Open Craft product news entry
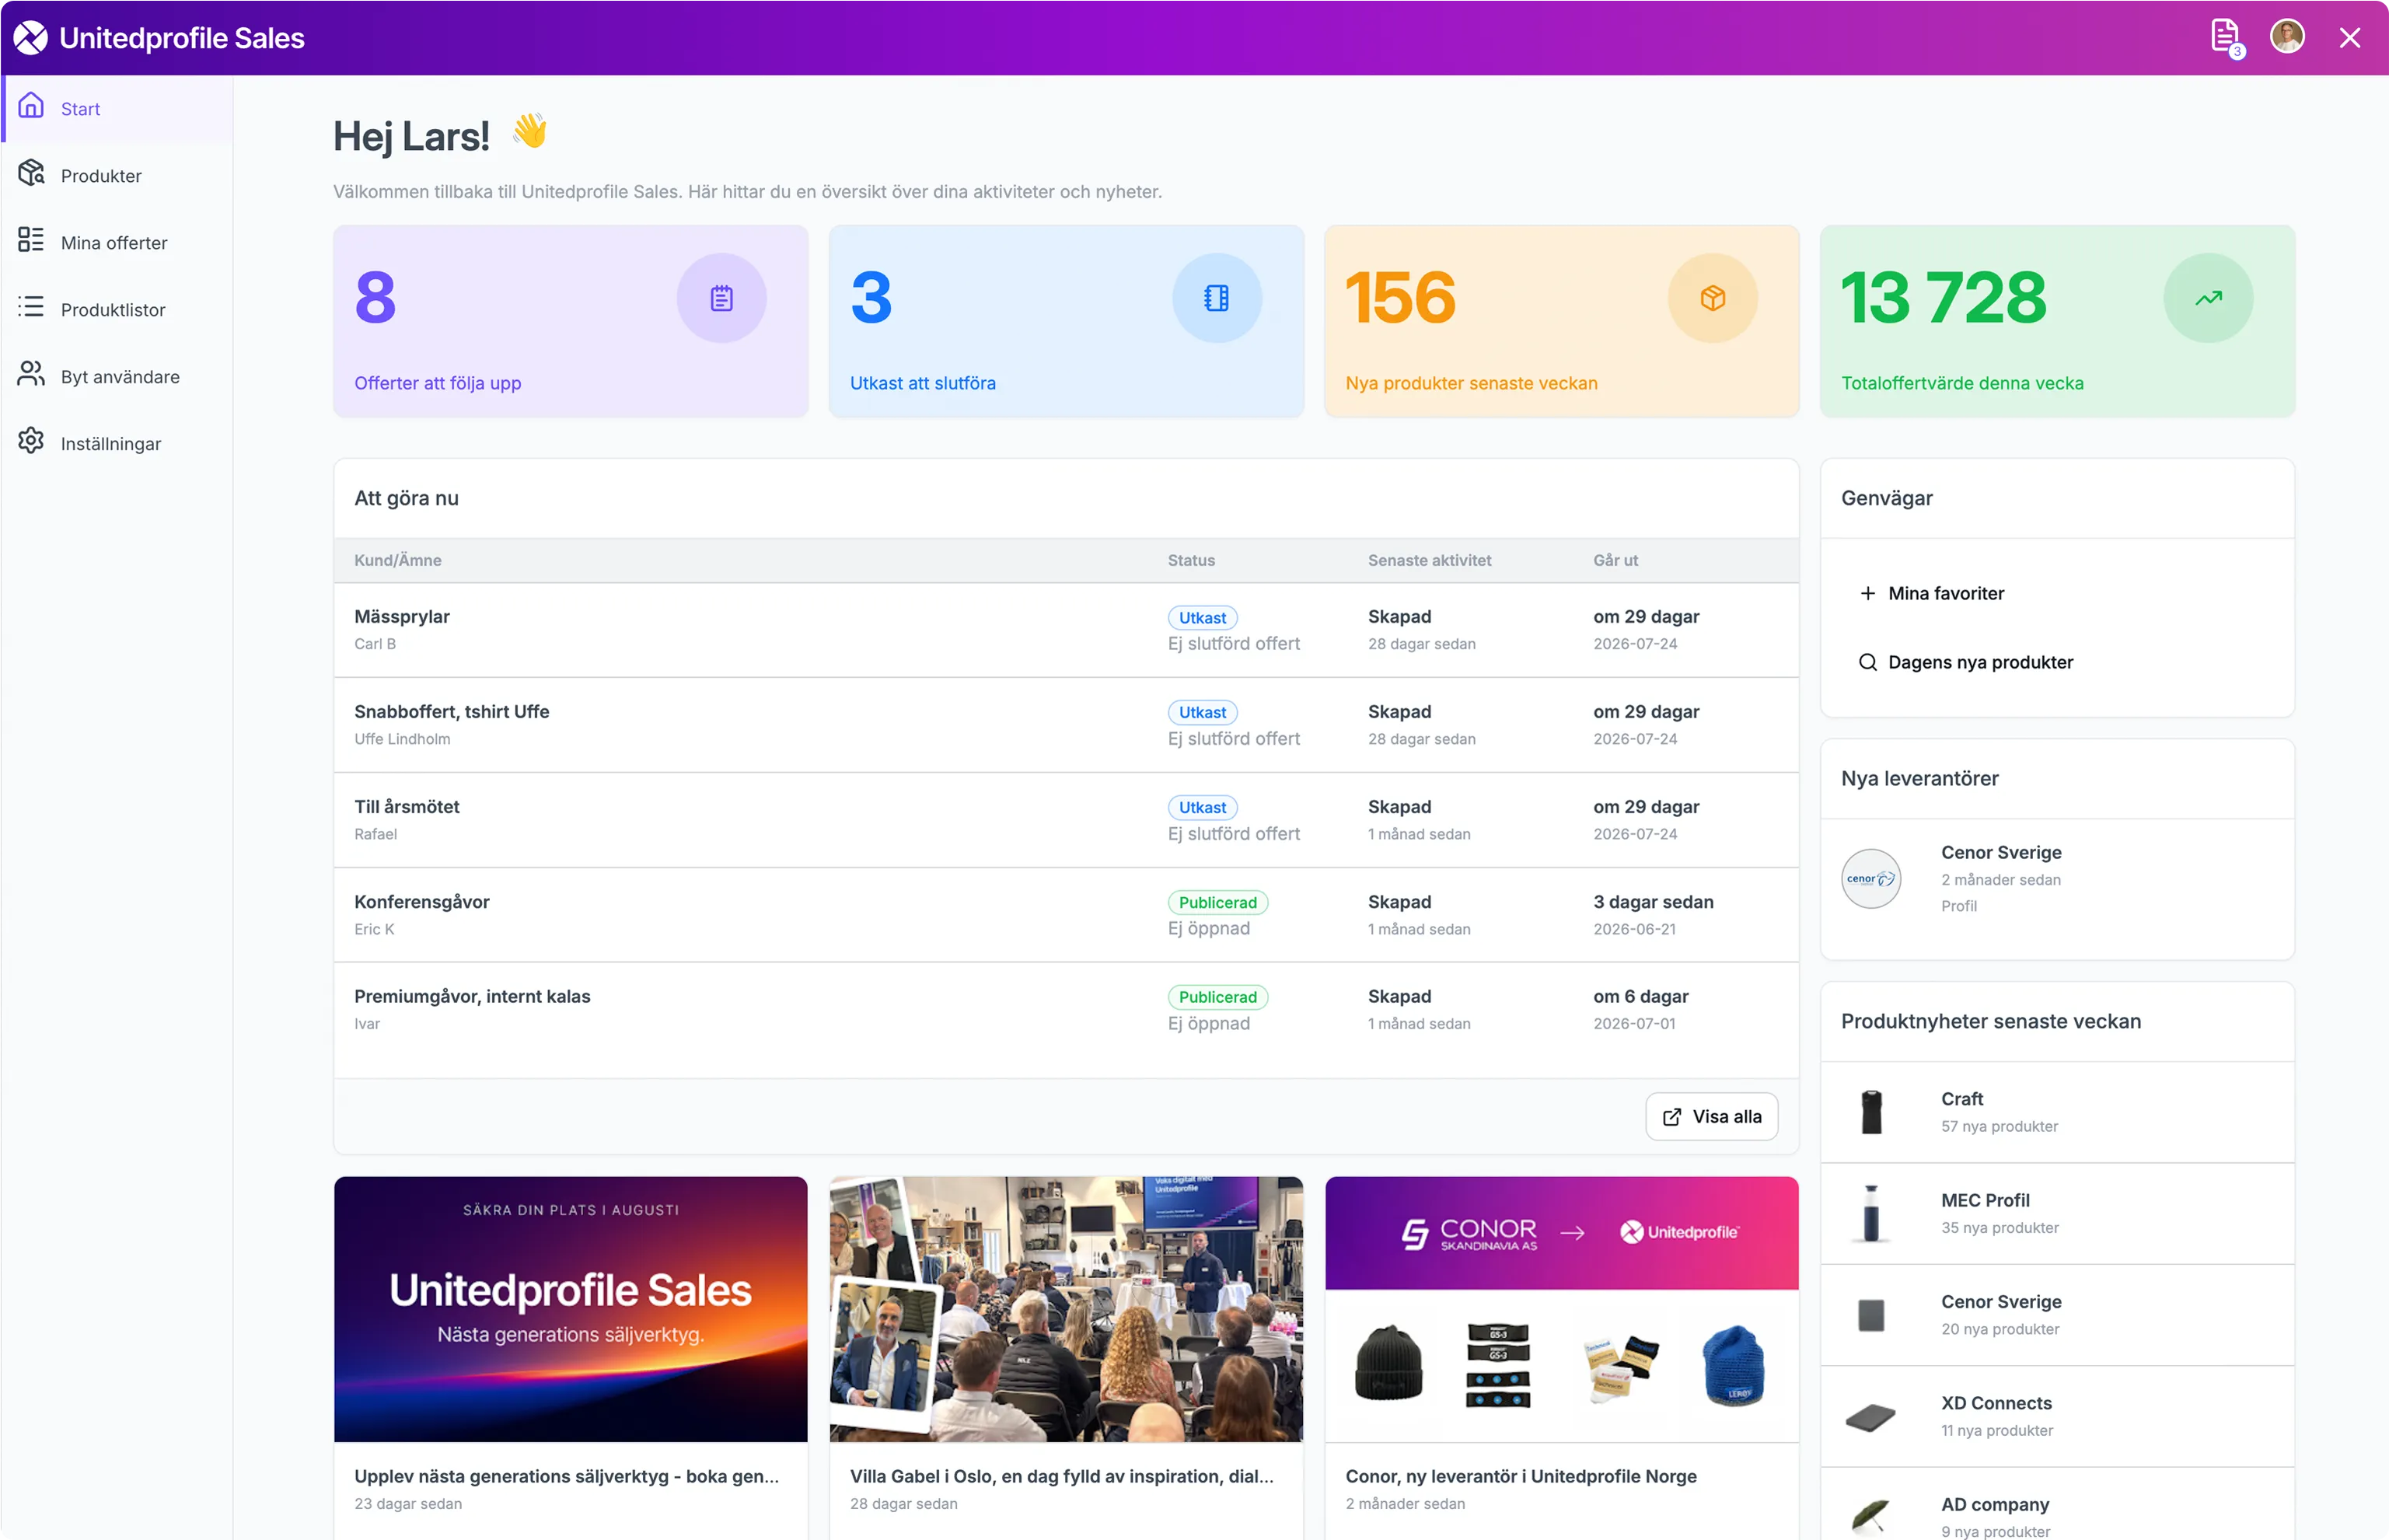 [2057, 1112]
